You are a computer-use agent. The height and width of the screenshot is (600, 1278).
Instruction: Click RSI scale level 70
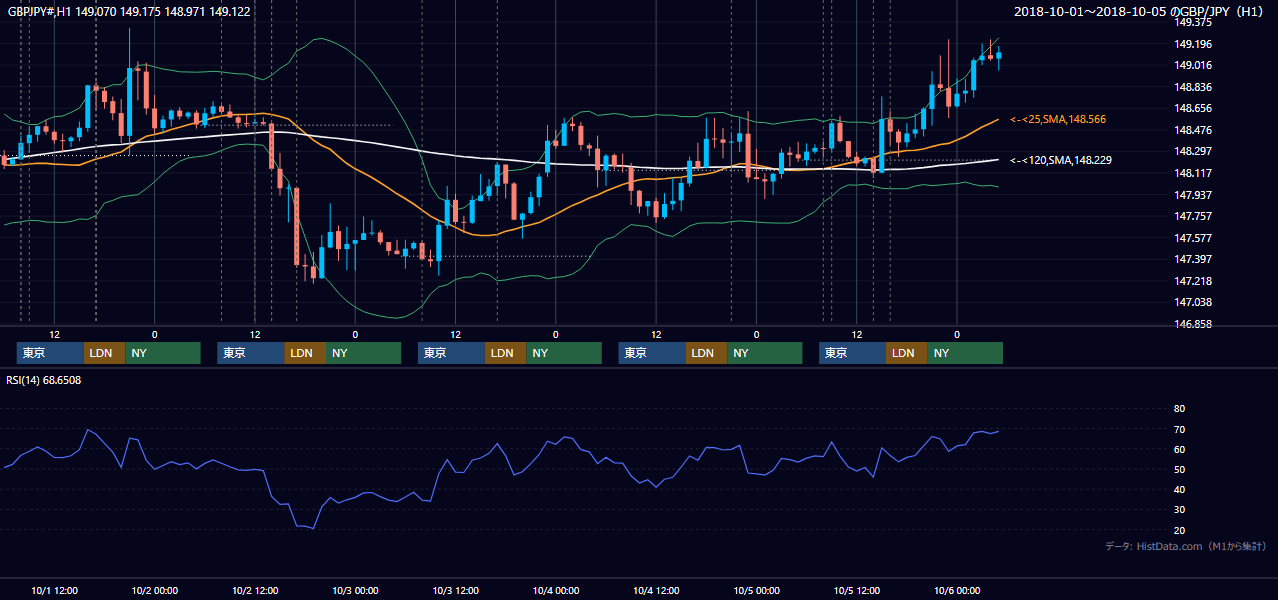[1179, 429]
